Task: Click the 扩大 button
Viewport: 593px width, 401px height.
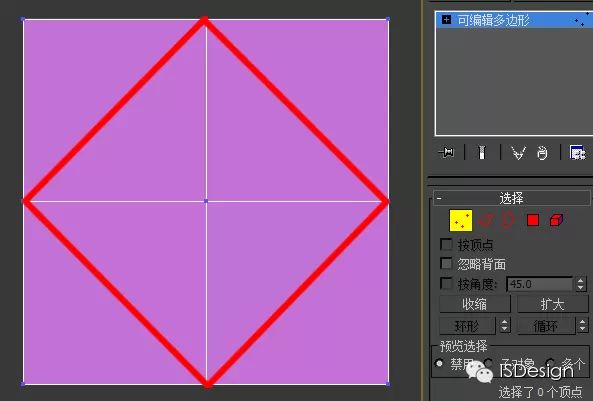Action: pyautogui.click(x=553, y=304)
